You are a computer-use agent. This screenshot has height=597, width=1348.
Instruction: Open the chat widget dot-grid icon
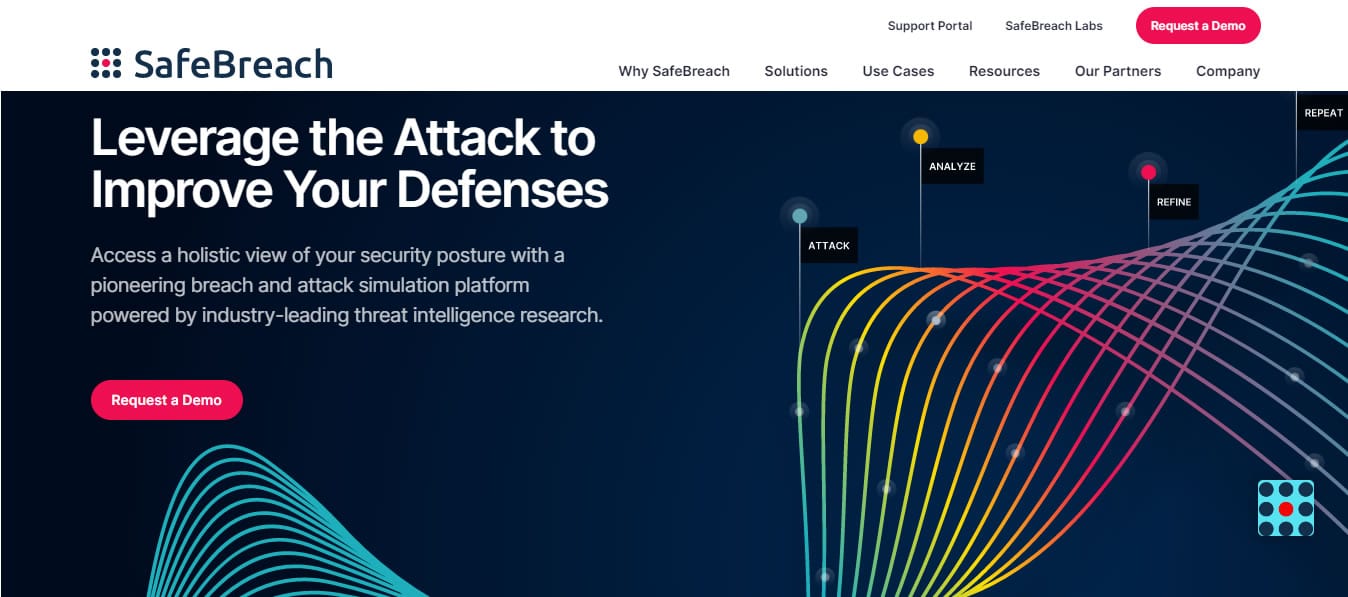1286,508
